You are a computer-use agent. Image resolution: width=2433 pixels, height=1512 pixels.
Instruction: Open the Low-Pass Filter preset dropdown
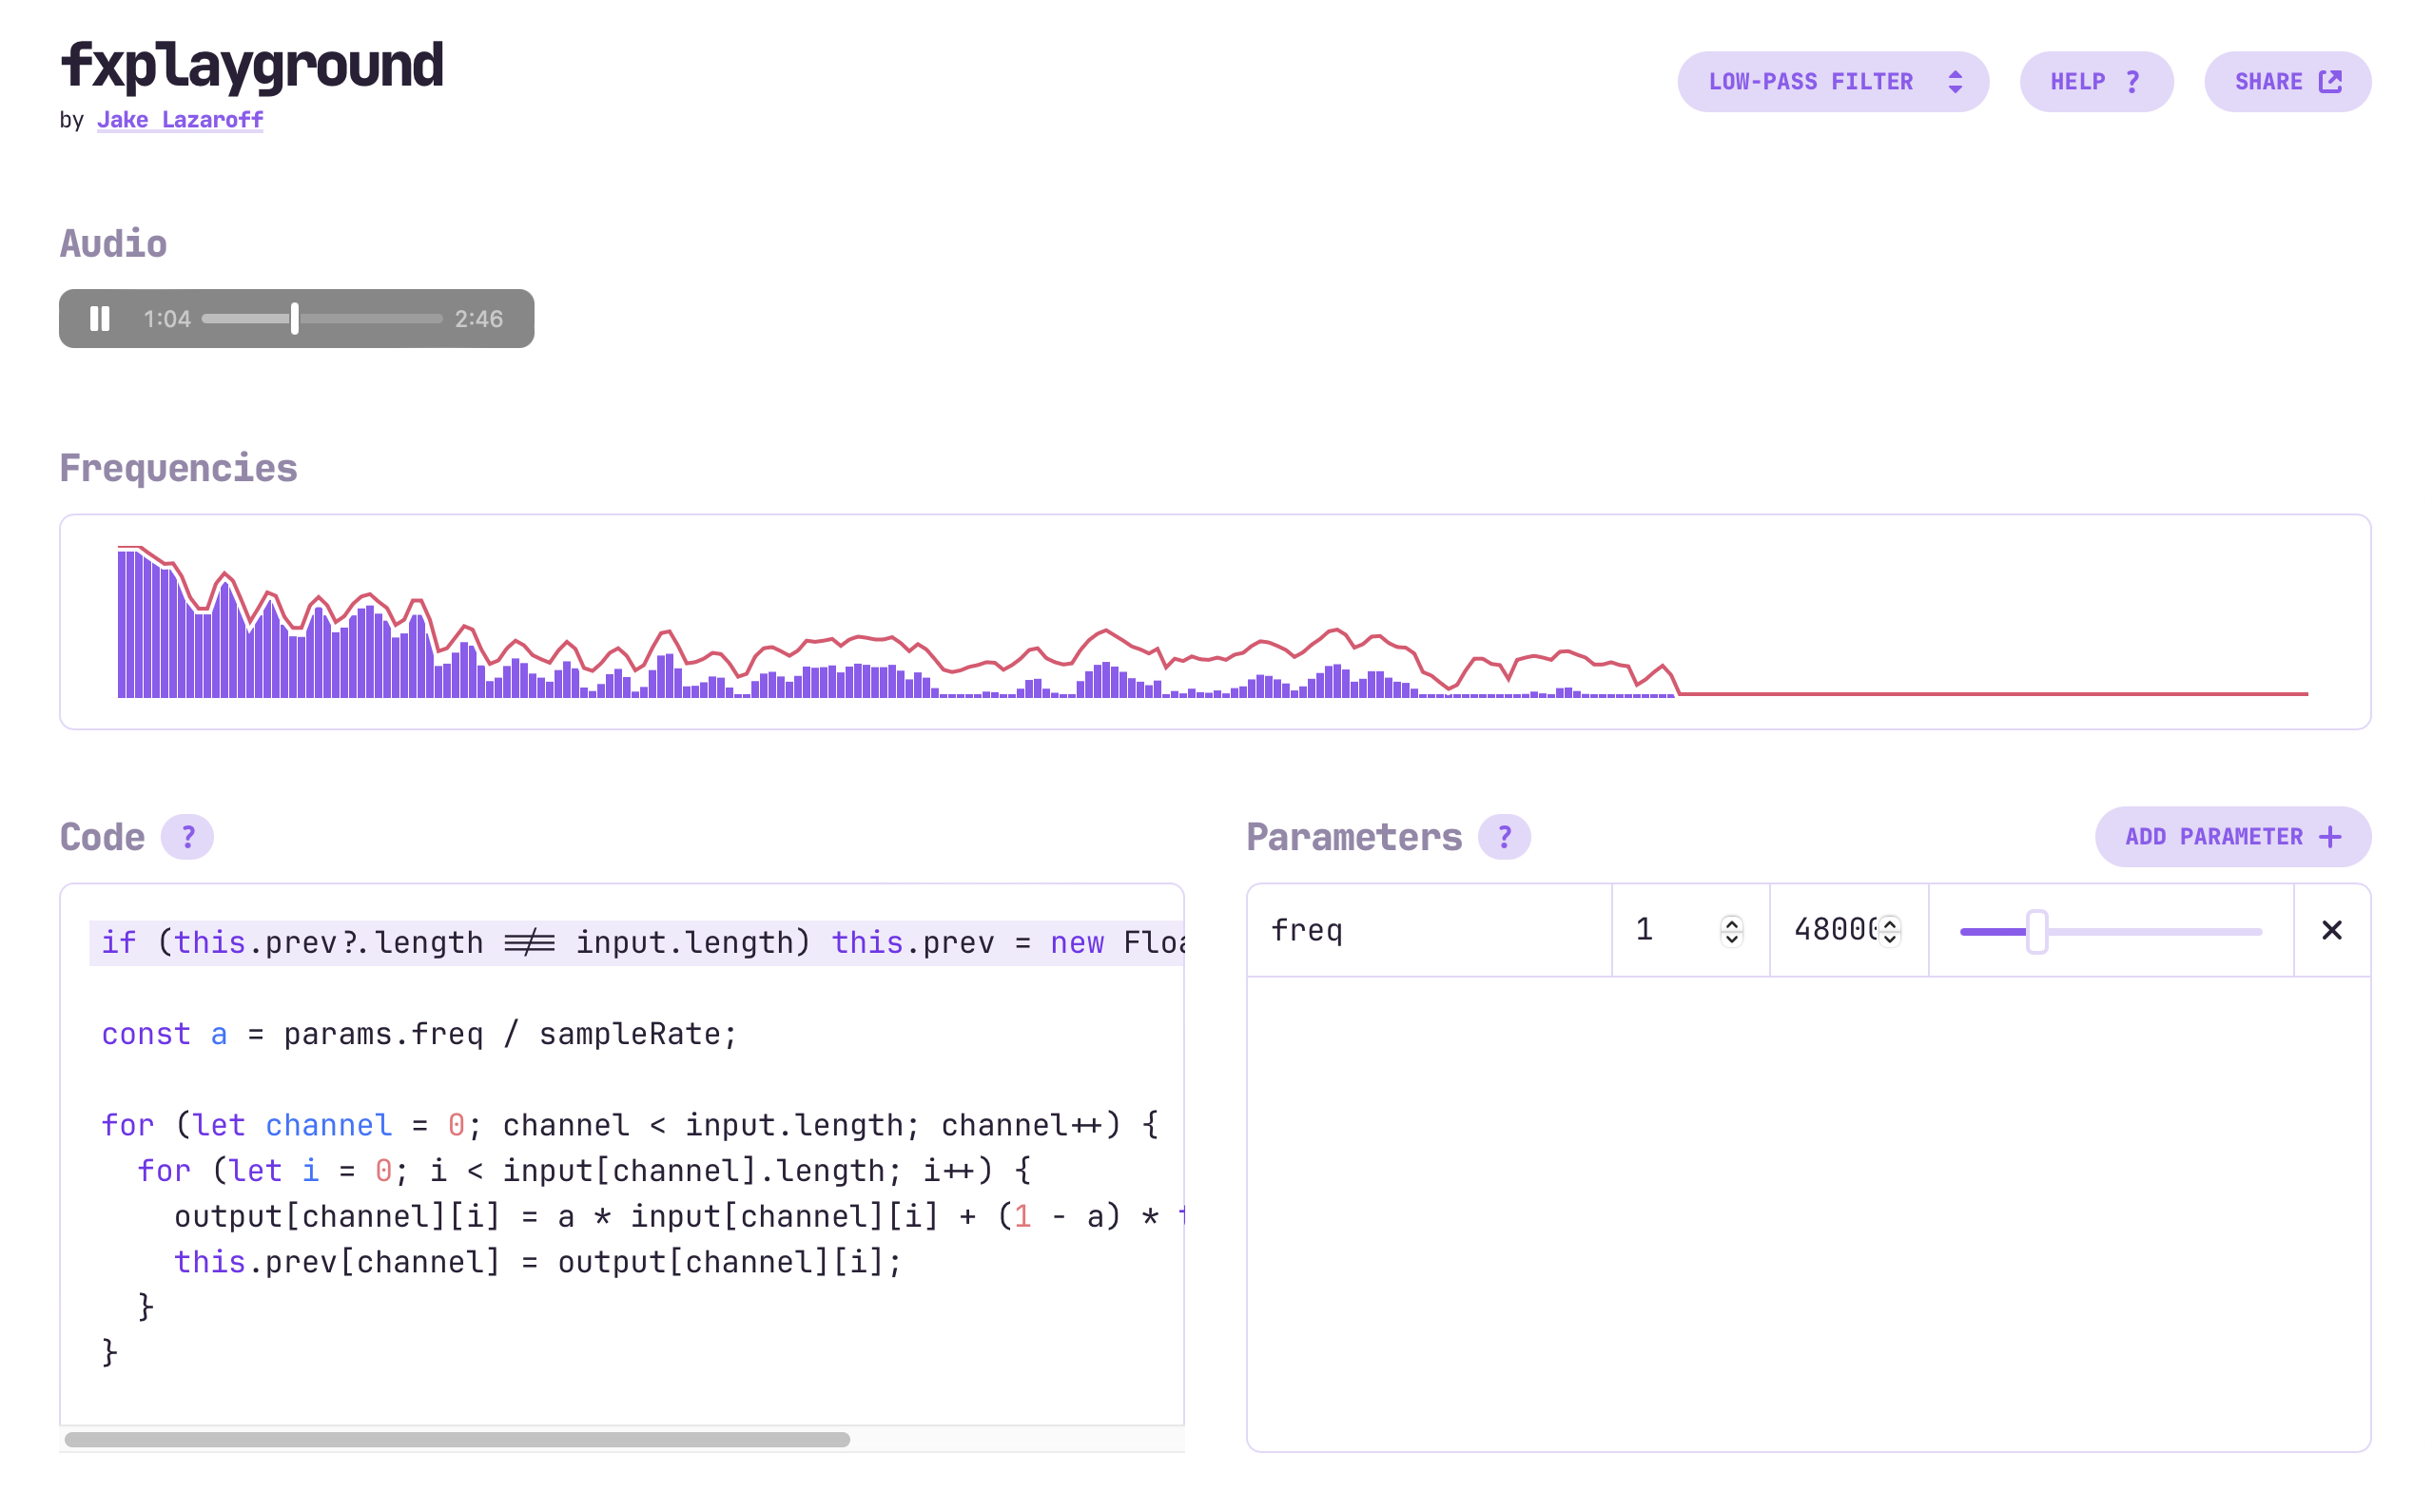pyautogui.click(x=1832, y=82)
